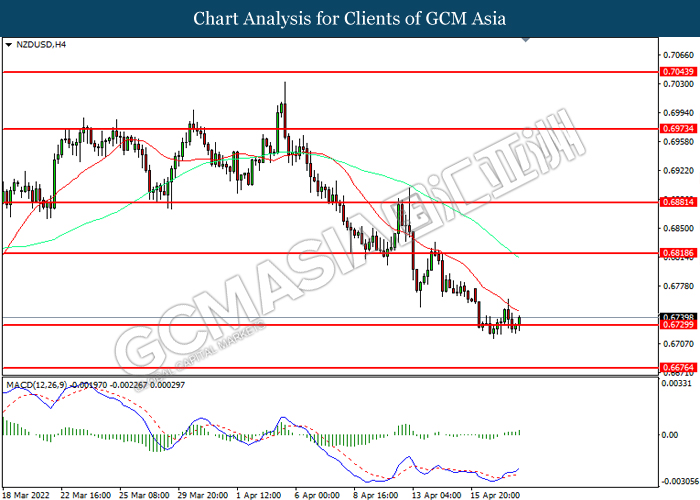The height and width of the screenshot is (500, 700).
Task: Click the 29 Mar 20:00 time label
Action: [203, 496]
